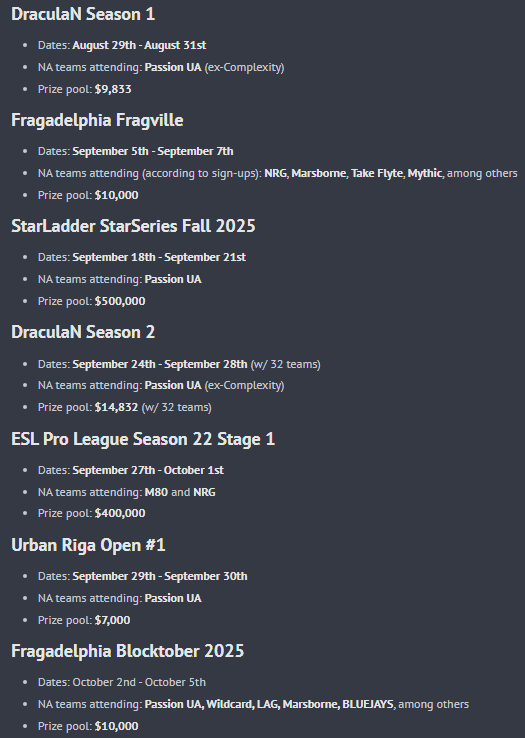Click BLUEJAYS team name
Viewport: 525px width, 738px height.
click(x=368, y=704)
